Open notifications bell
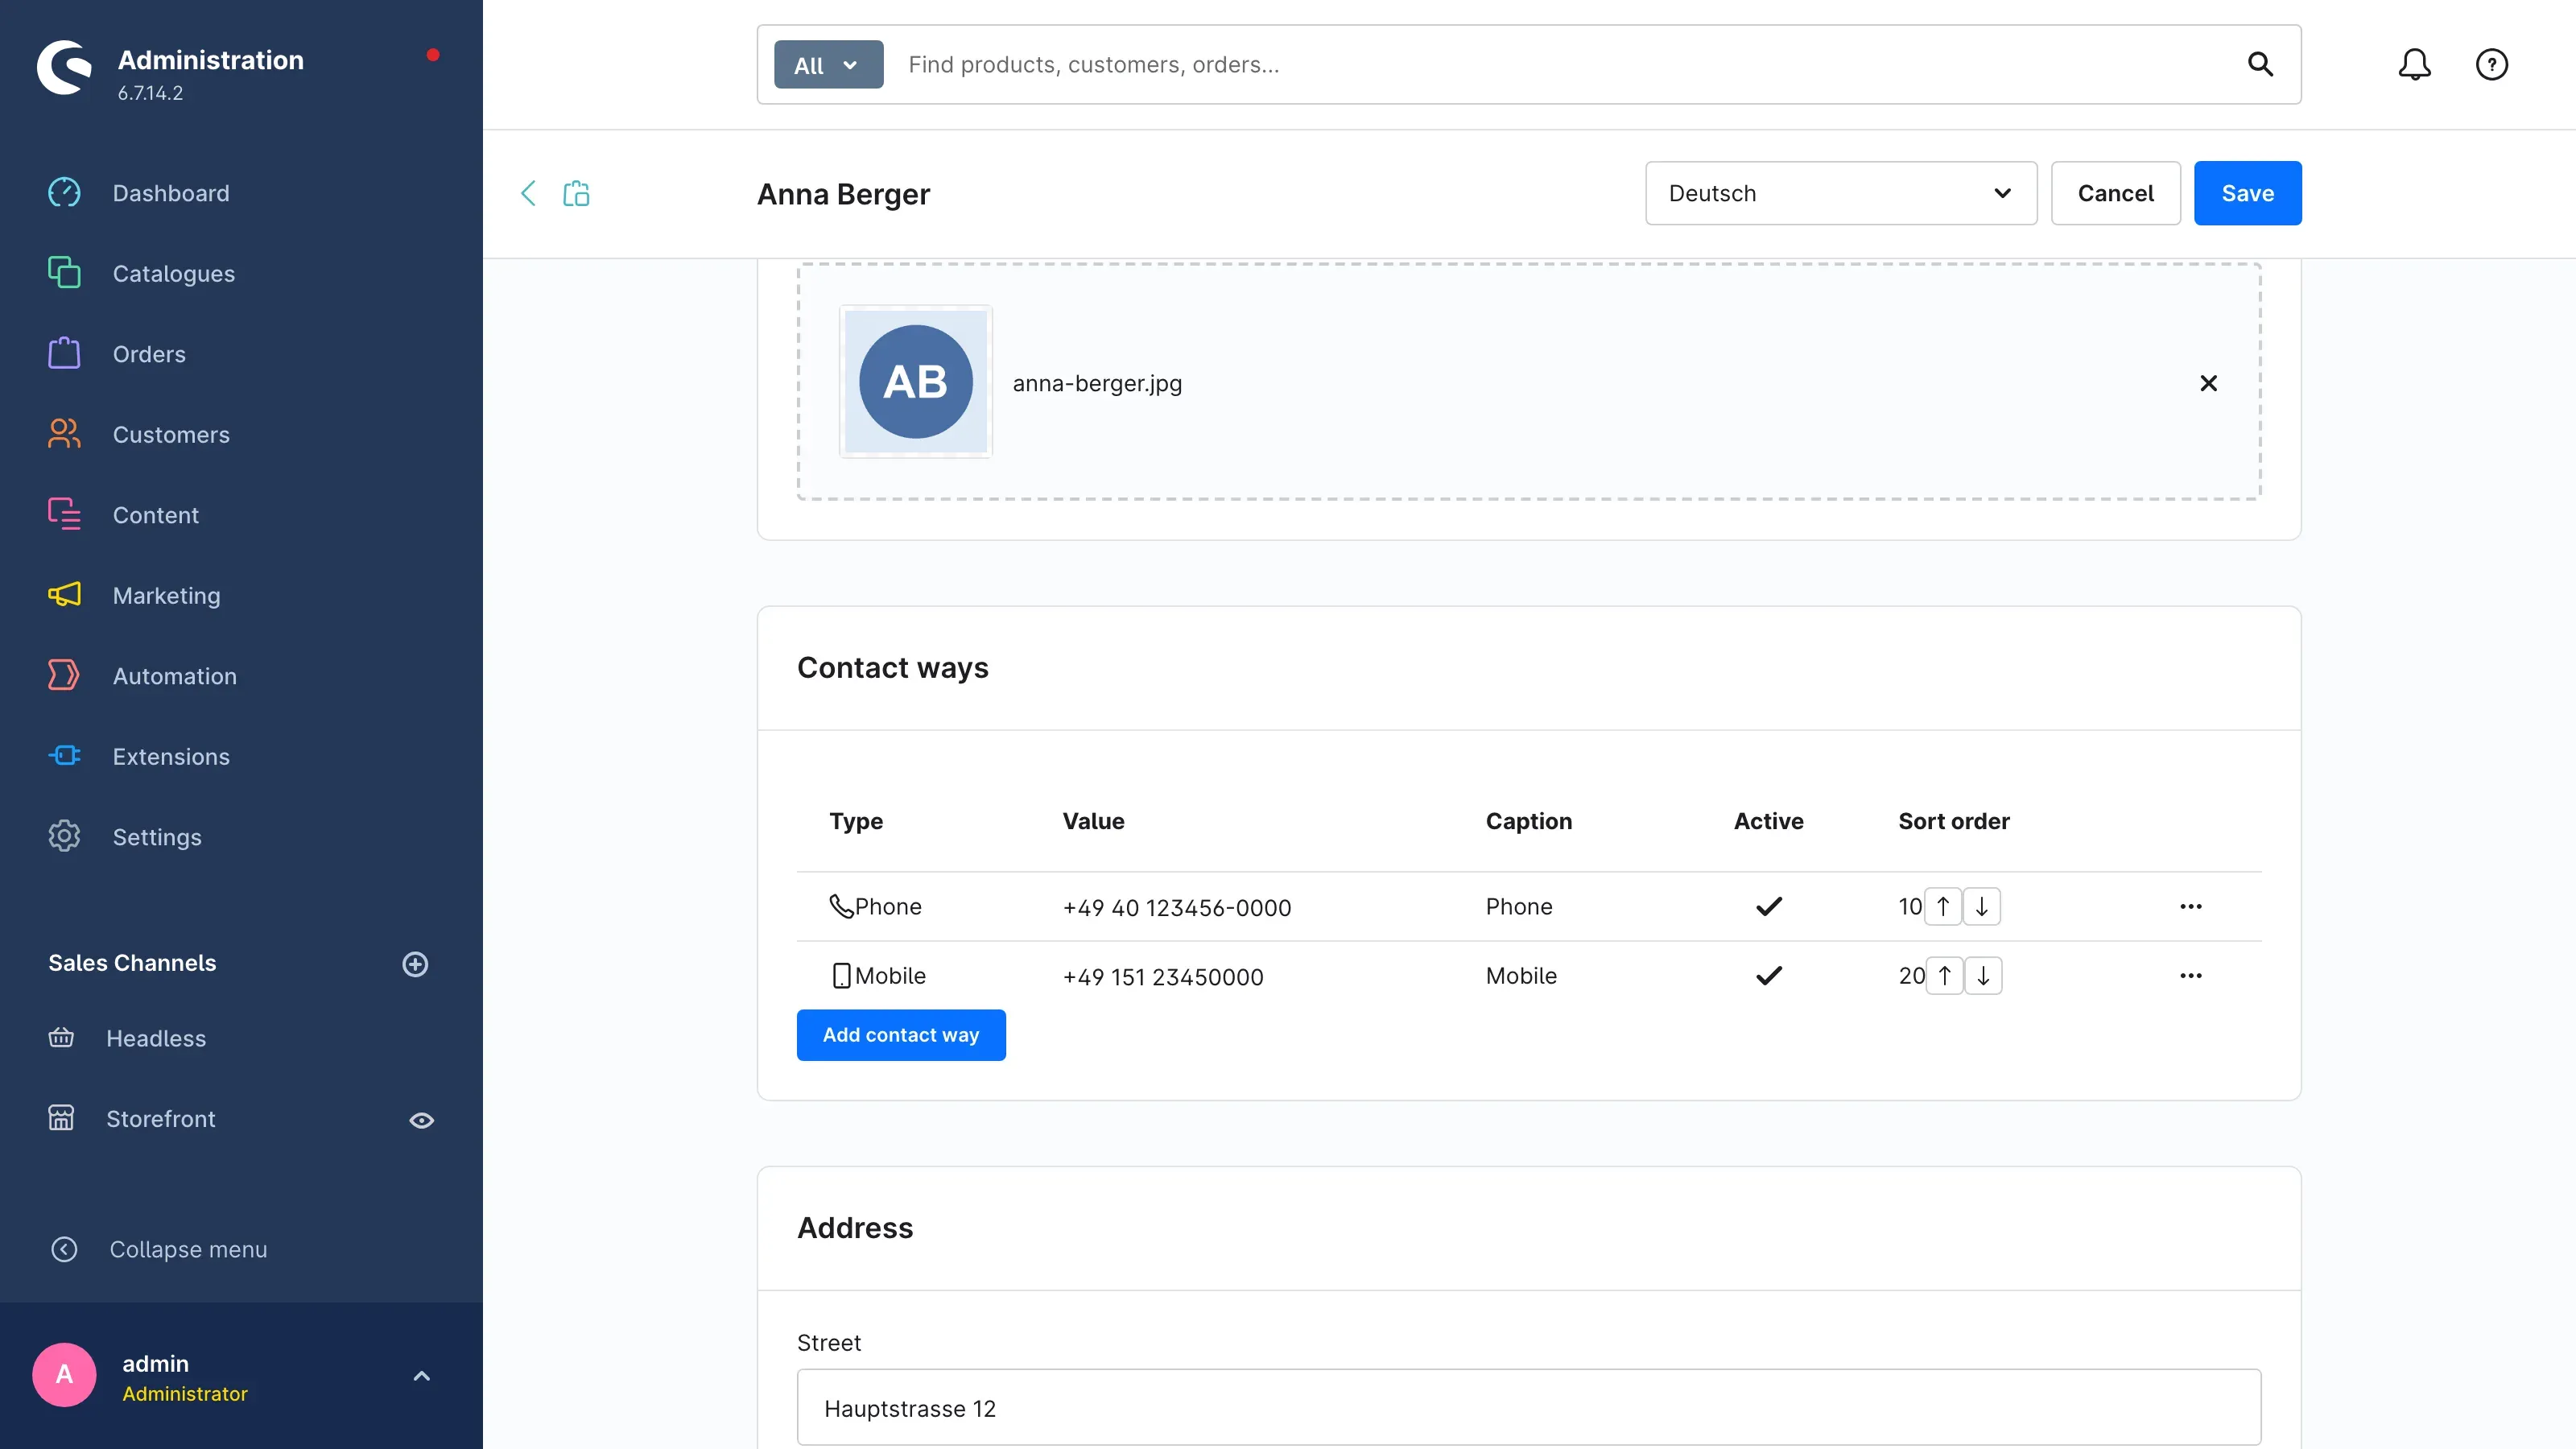 [2414, 65]
